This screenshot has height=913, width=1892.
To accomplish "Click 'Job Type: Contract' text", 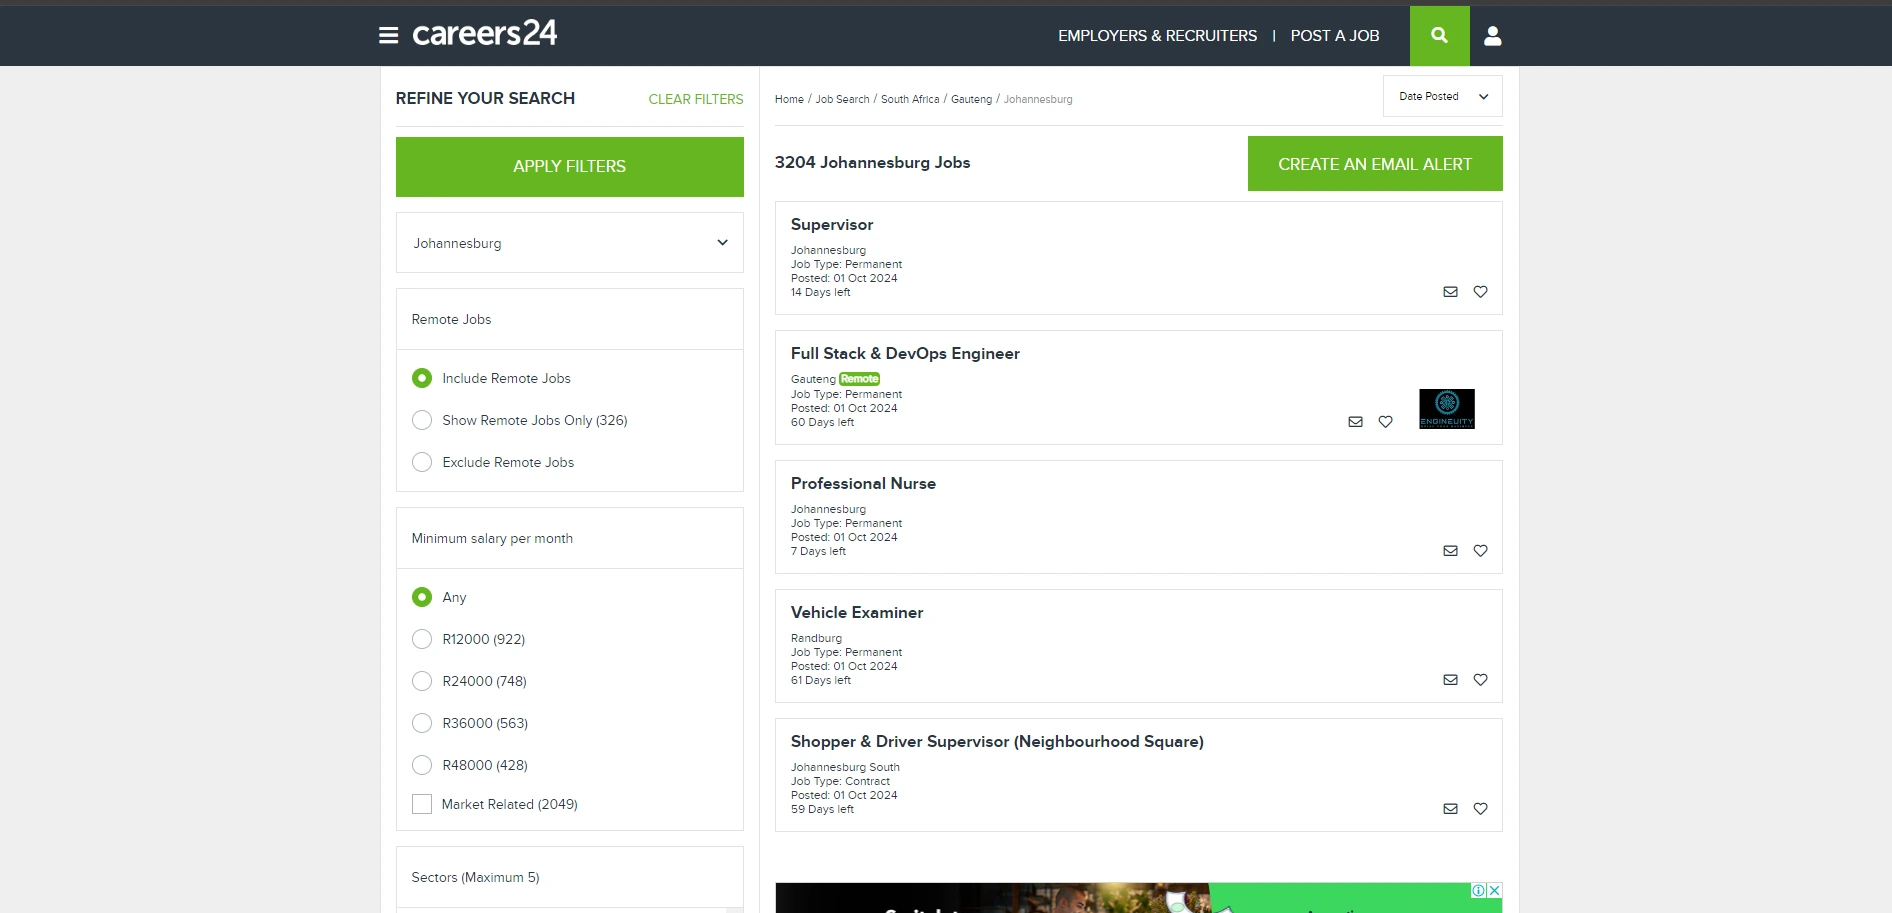I will 840,781.
